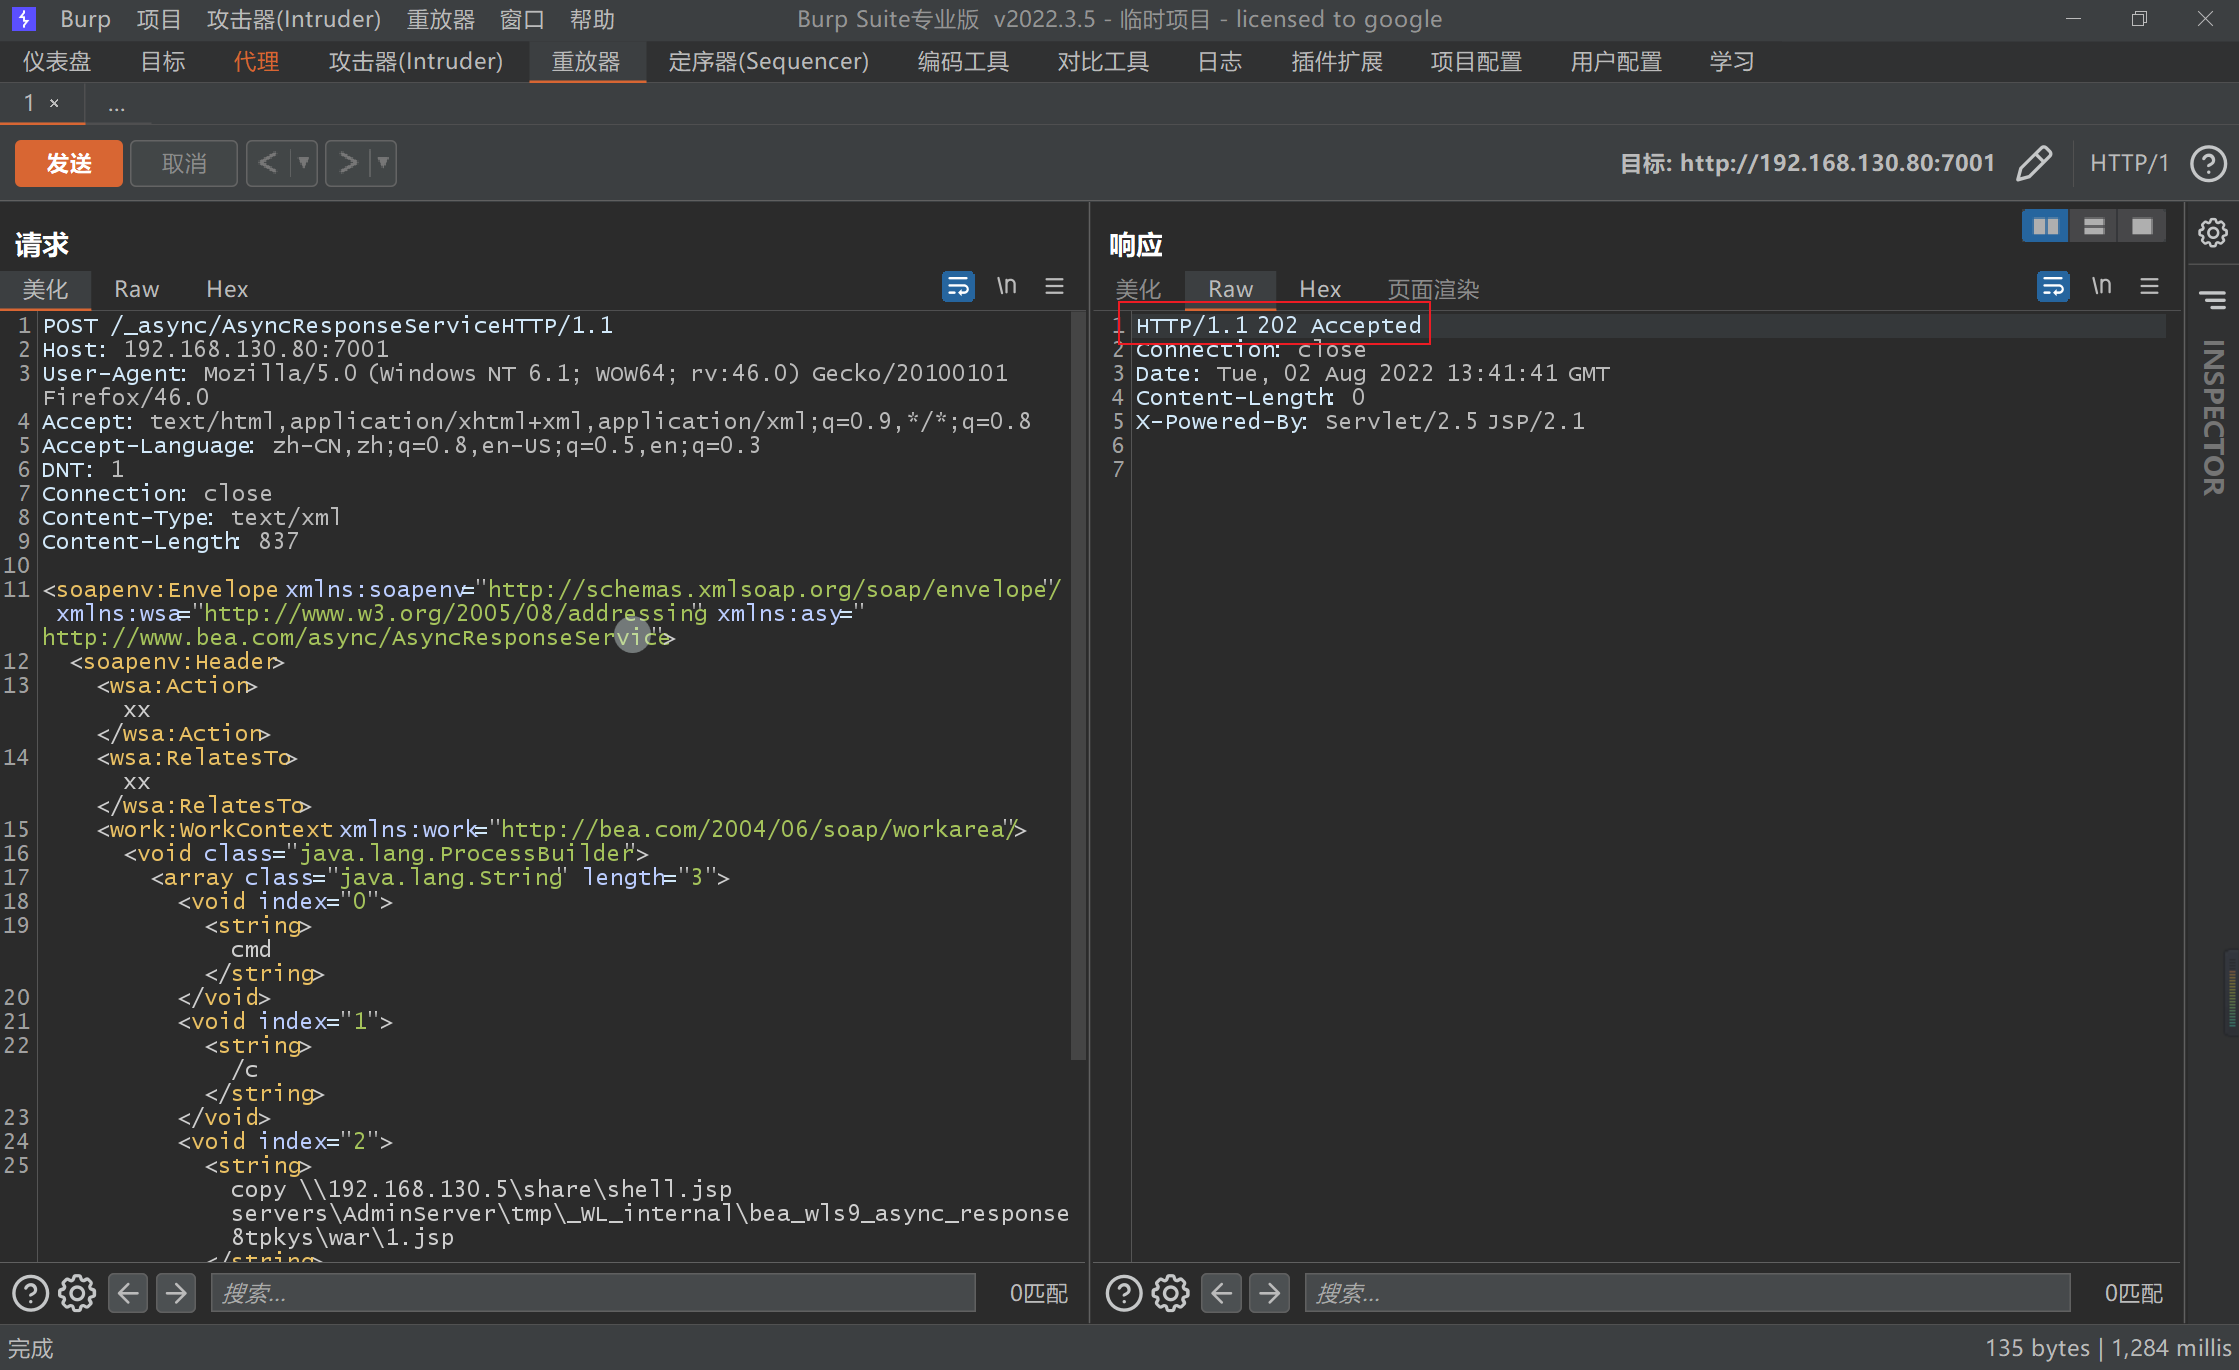This screenshot has width=2239, height=1370.
Task: Switch to 项目配置 project options tab
Action: point(1476,62)
